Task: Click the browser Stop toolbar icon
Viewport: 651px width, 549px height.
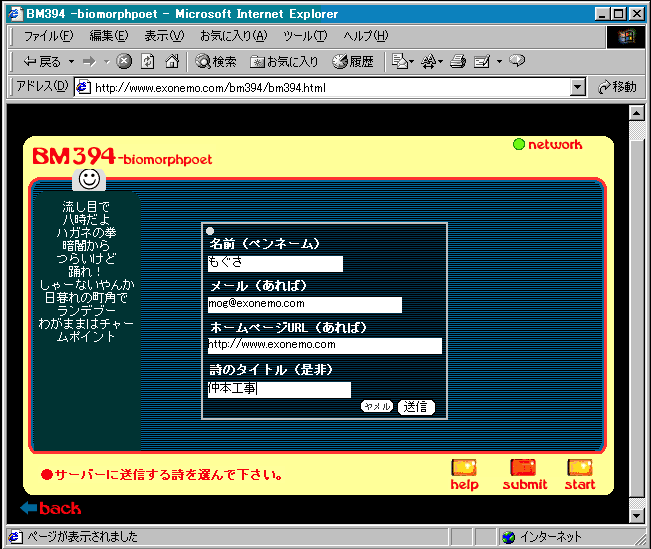Action: [123, 61]
